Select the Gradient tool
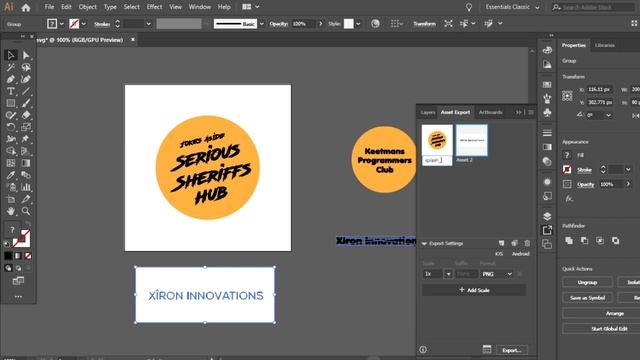Image resolution: width=640 pixels, height=360 pixels. pos(26,163)
